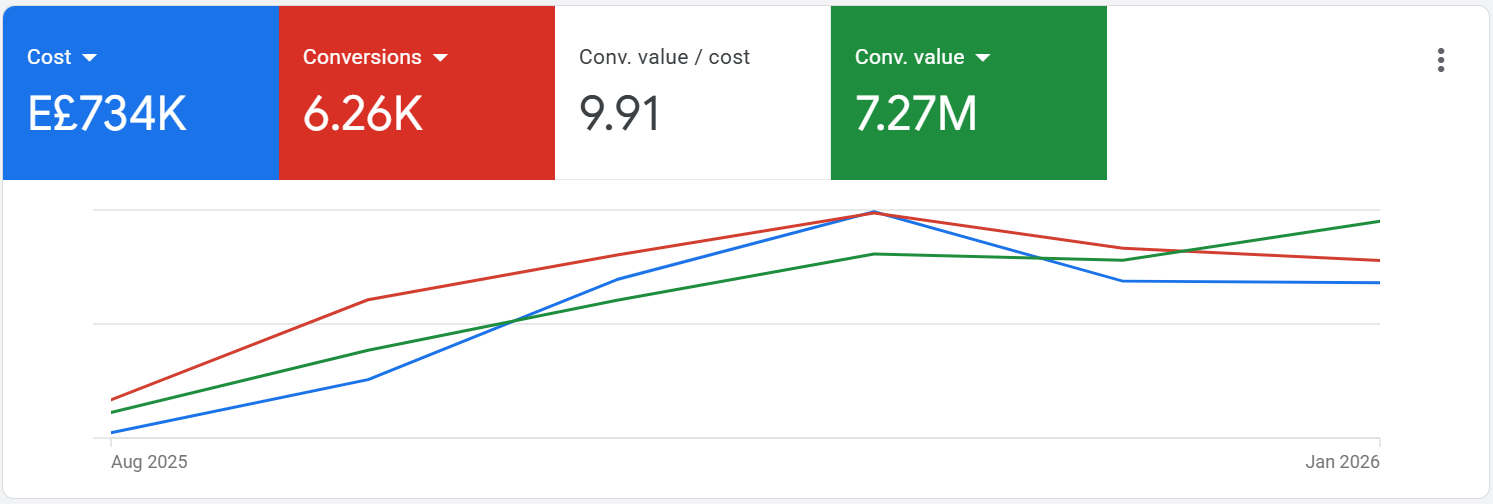Select the E£734K cost figure
1493x504 pixels.
(x=107, y=115)
